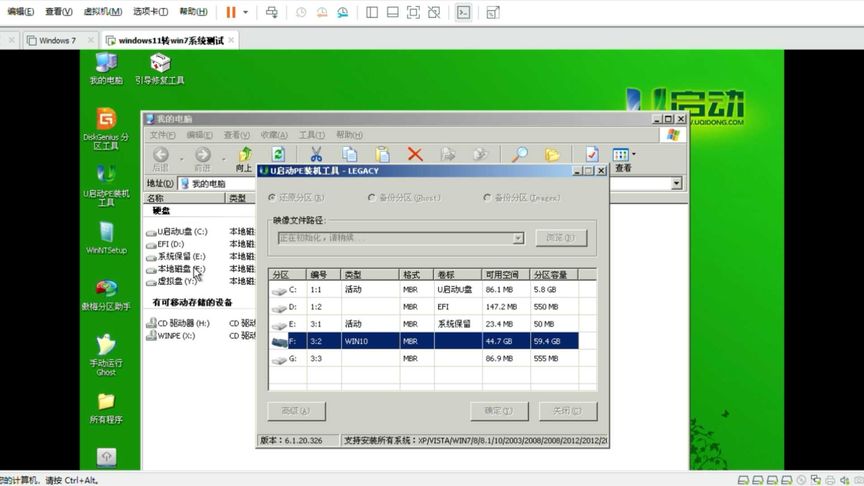Select CD 驱动器 (H:) in Explorer
864x486 pixels.
coord(178,323)
